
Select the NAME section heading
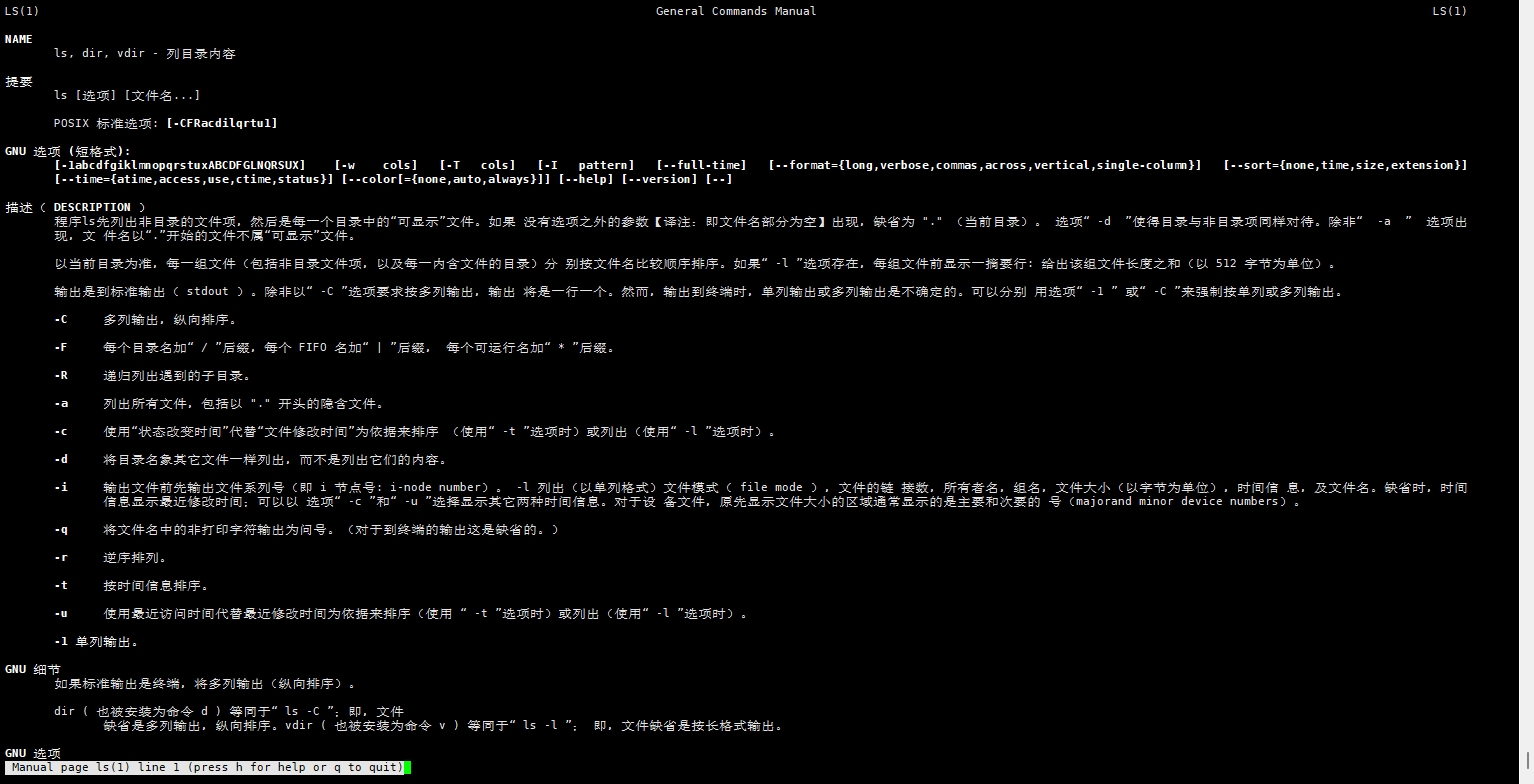(18, 39)
